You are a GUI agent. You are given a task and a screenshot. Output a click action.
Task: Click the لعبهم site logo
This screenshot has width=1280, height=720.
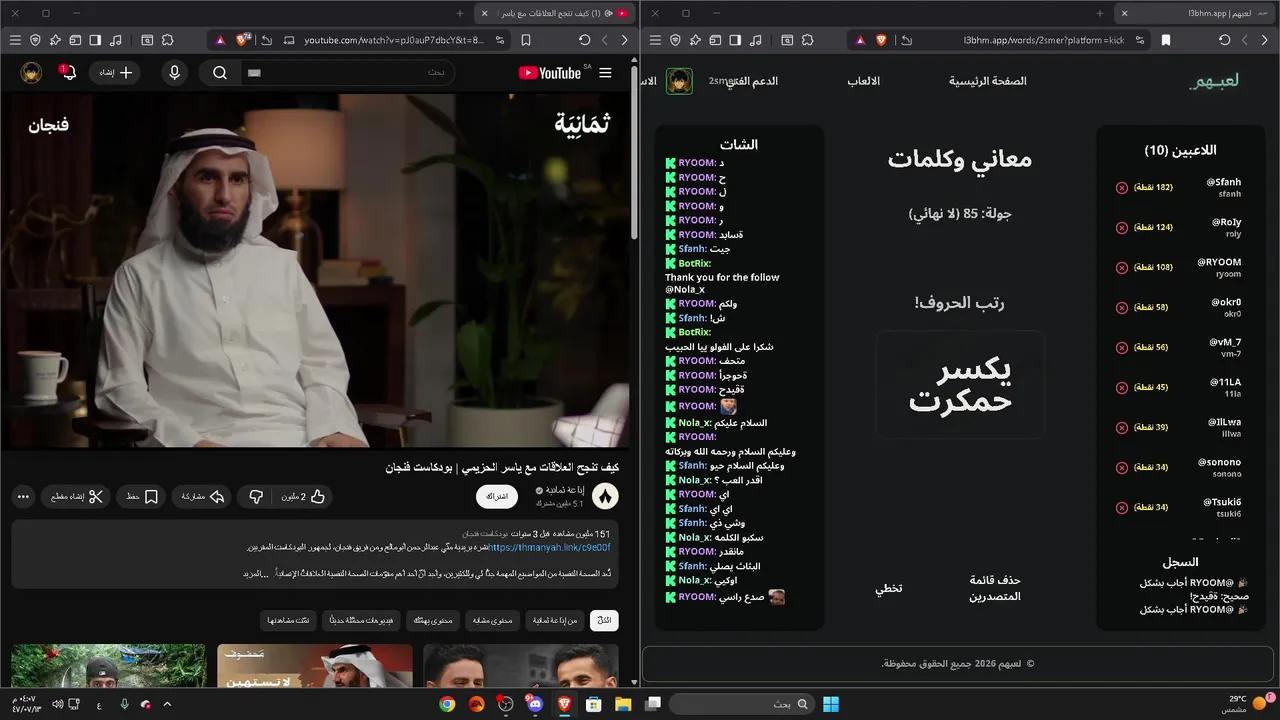(x=1214, y=81)
